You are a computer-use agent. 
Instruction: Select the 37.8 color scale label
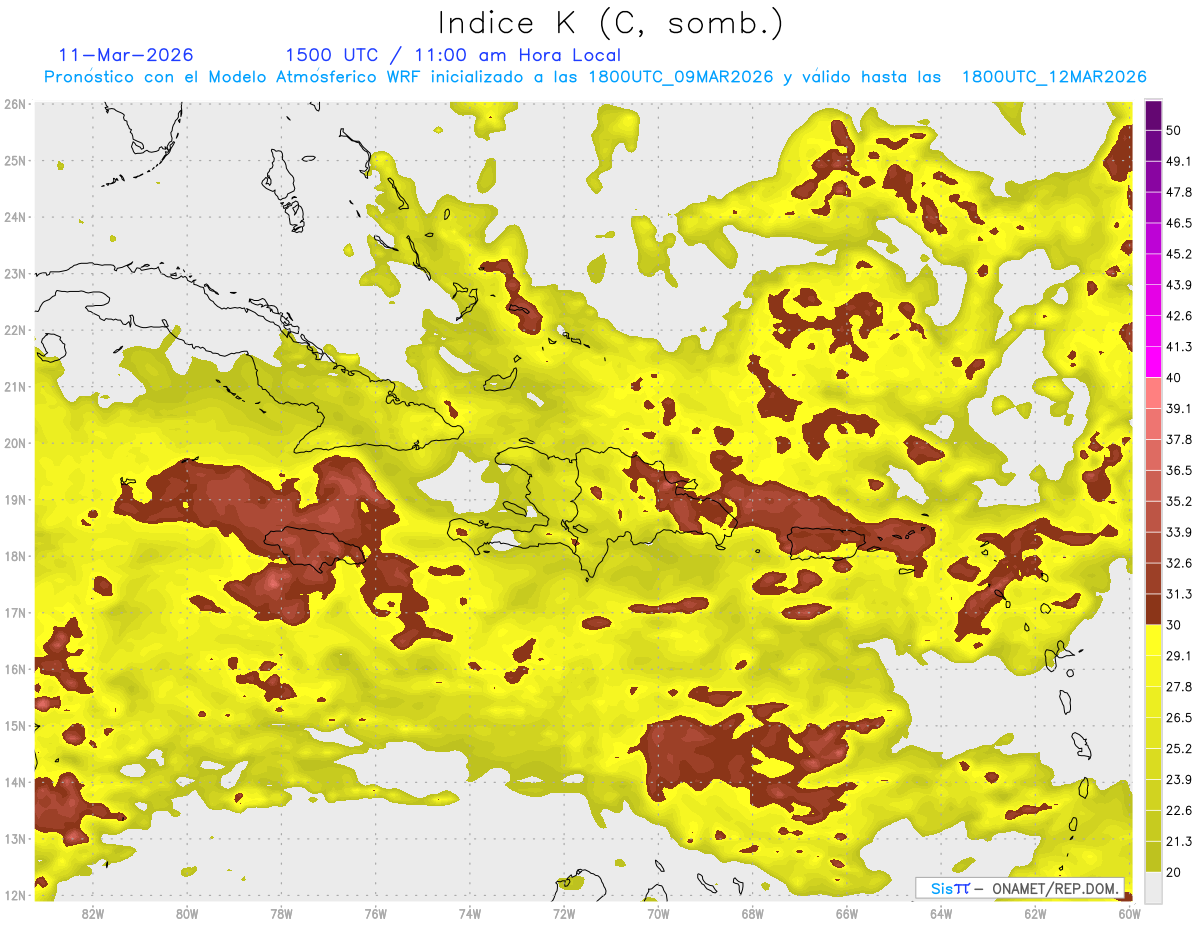(x=1178, y=440)
